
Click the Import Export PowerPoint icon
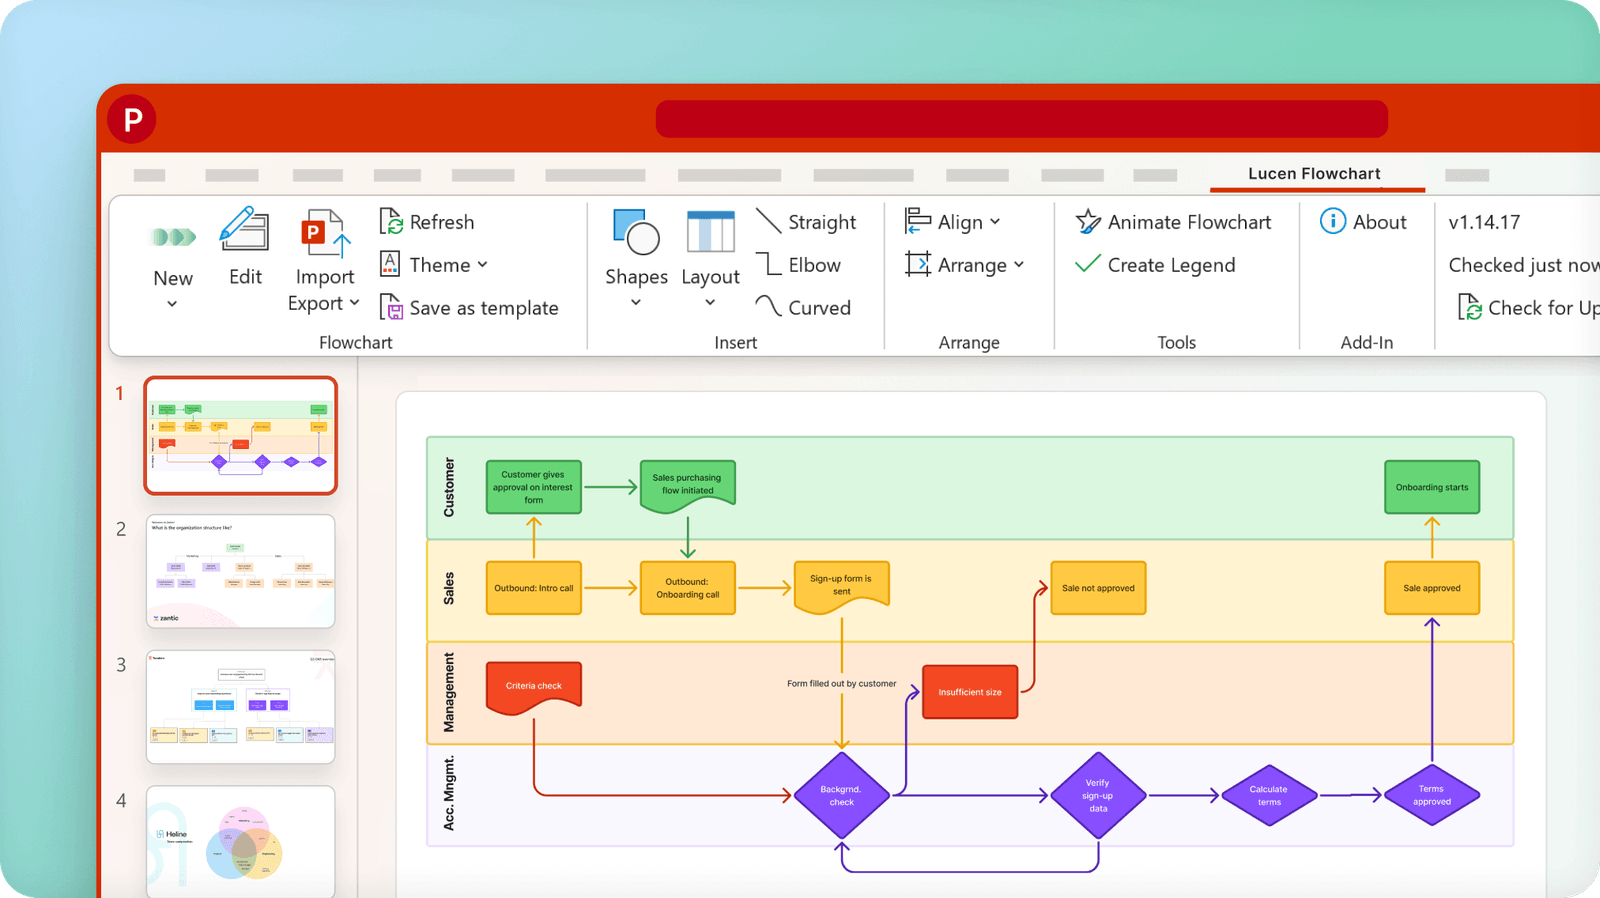pos(325,234)
